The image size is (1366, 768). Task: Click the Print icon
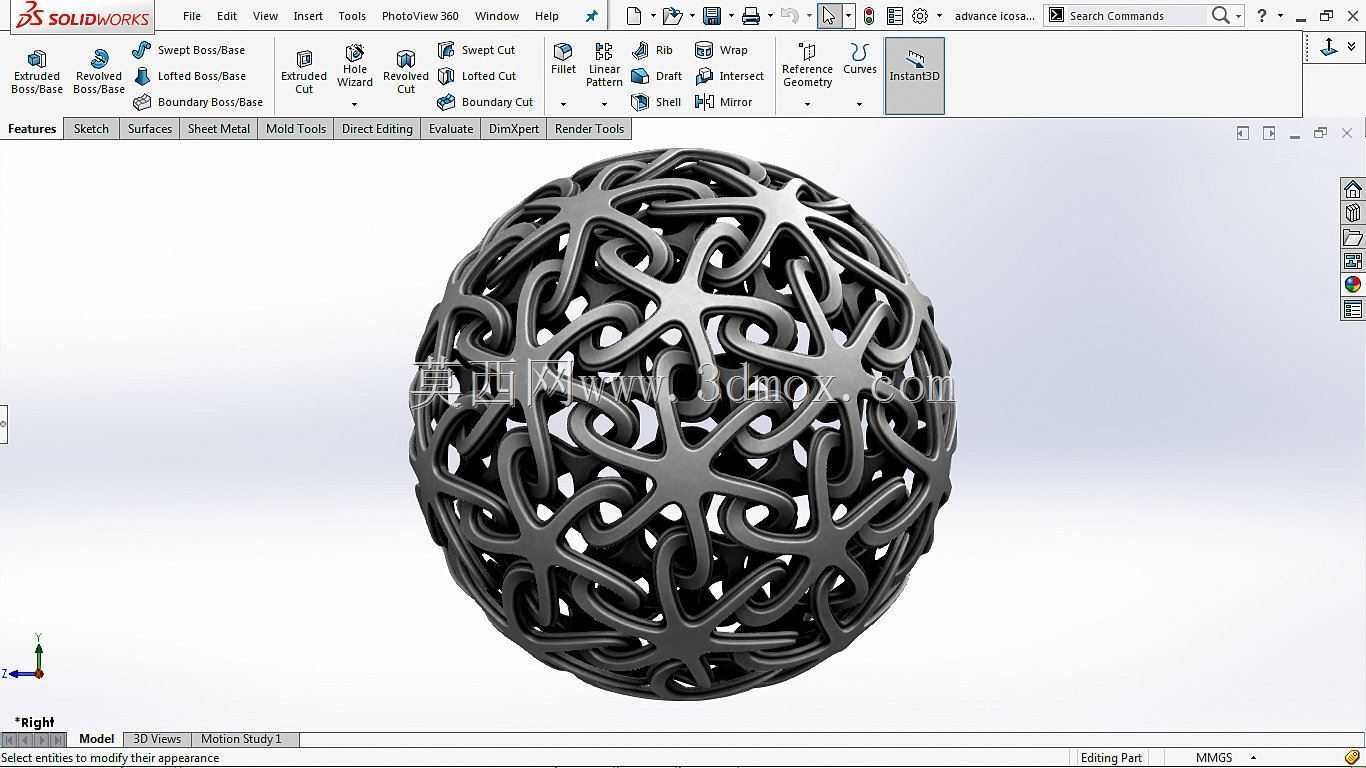(x=751, y=15)
